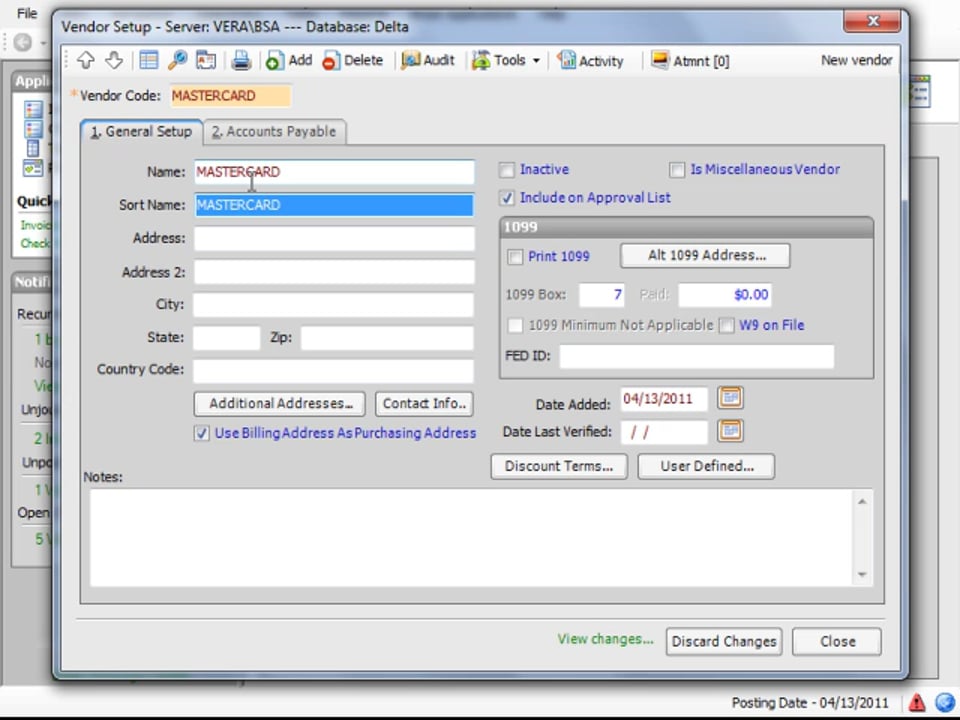Viewport: 960px width, 720px height.
Task: Click the magnifier search icon in toolbar
Action: tap(178, 60)
